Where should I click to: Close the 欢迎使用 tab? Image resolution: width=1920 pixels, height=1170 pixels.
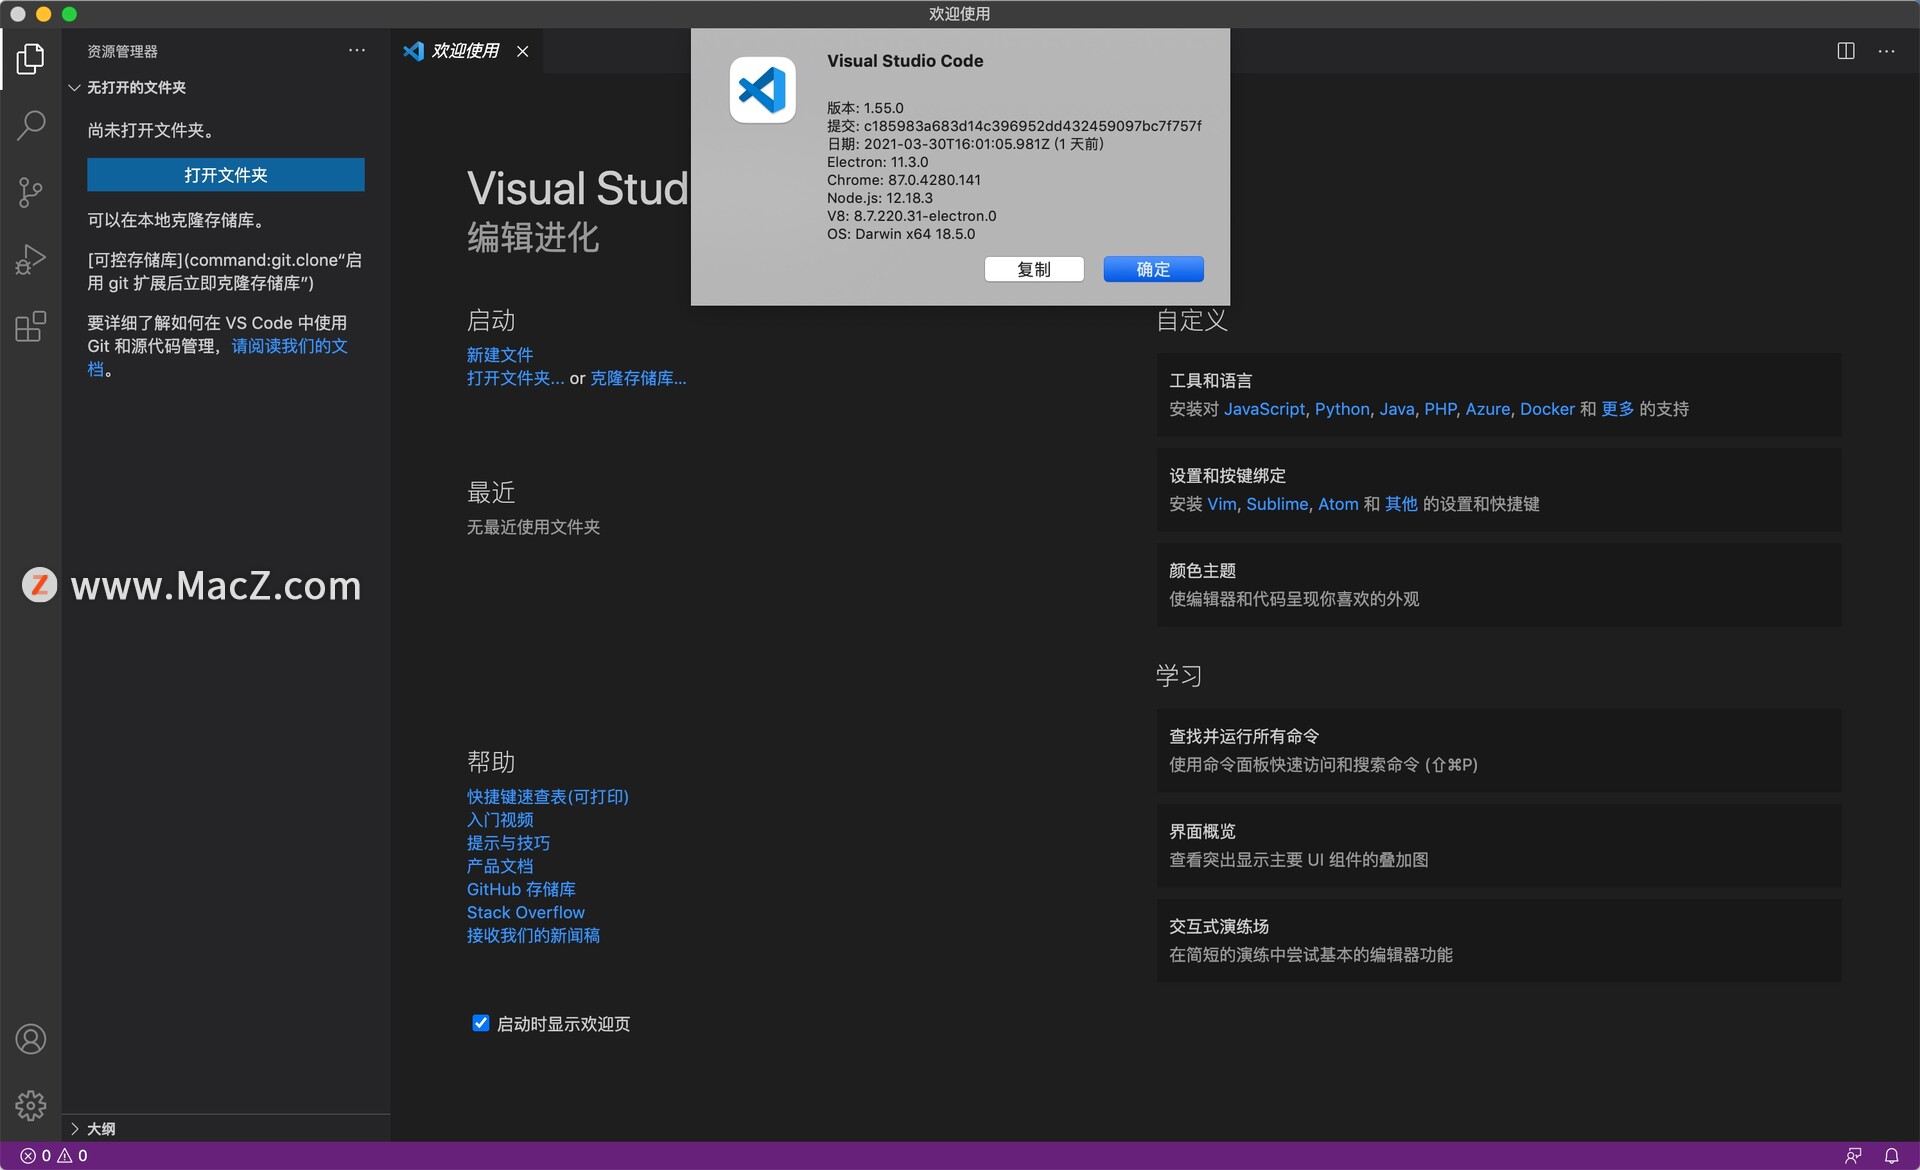(x=522, y=51)
